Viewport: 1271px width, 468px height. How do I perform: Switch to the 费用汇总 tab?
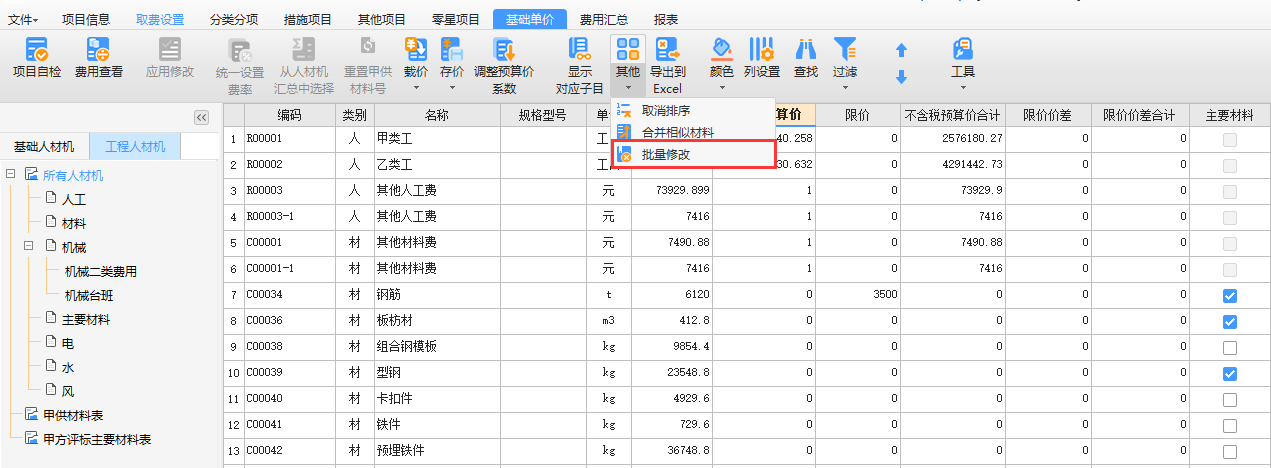click(x=605, y=19)
